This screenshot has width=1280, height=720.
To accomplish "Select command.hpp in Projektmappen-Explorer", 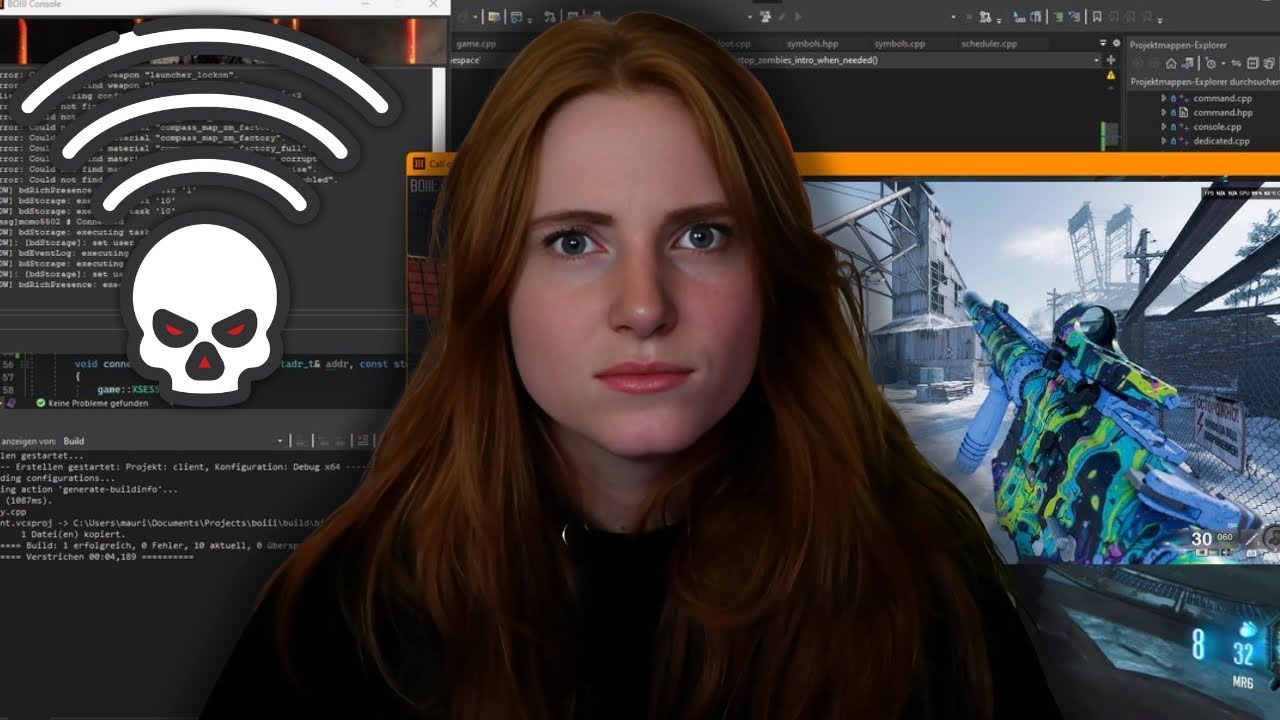I will click(x=1223, y=113).
